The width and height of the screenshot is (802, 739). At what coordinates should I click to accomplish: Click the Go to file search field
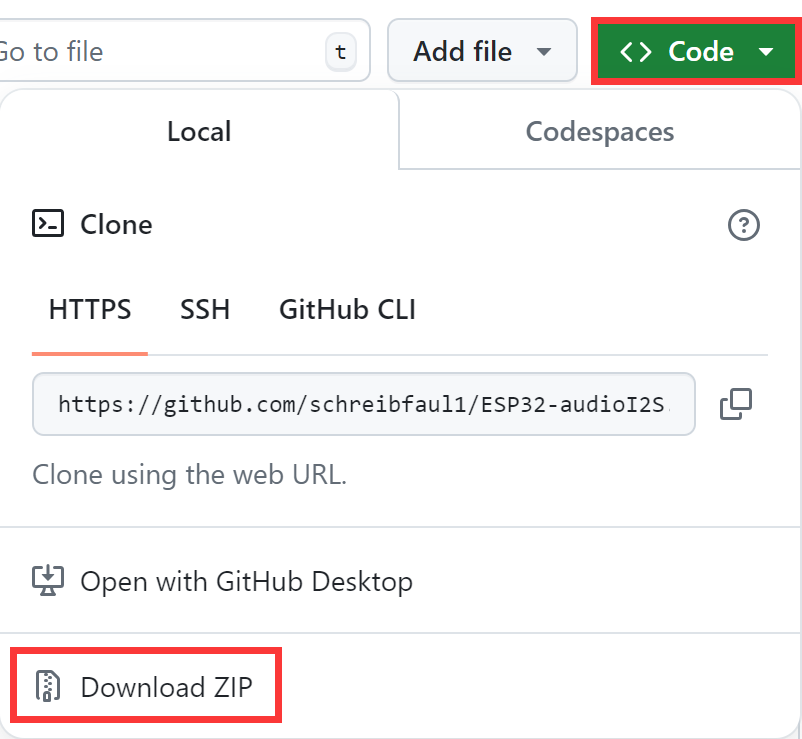pyautogui.click(x=184, y=51)
